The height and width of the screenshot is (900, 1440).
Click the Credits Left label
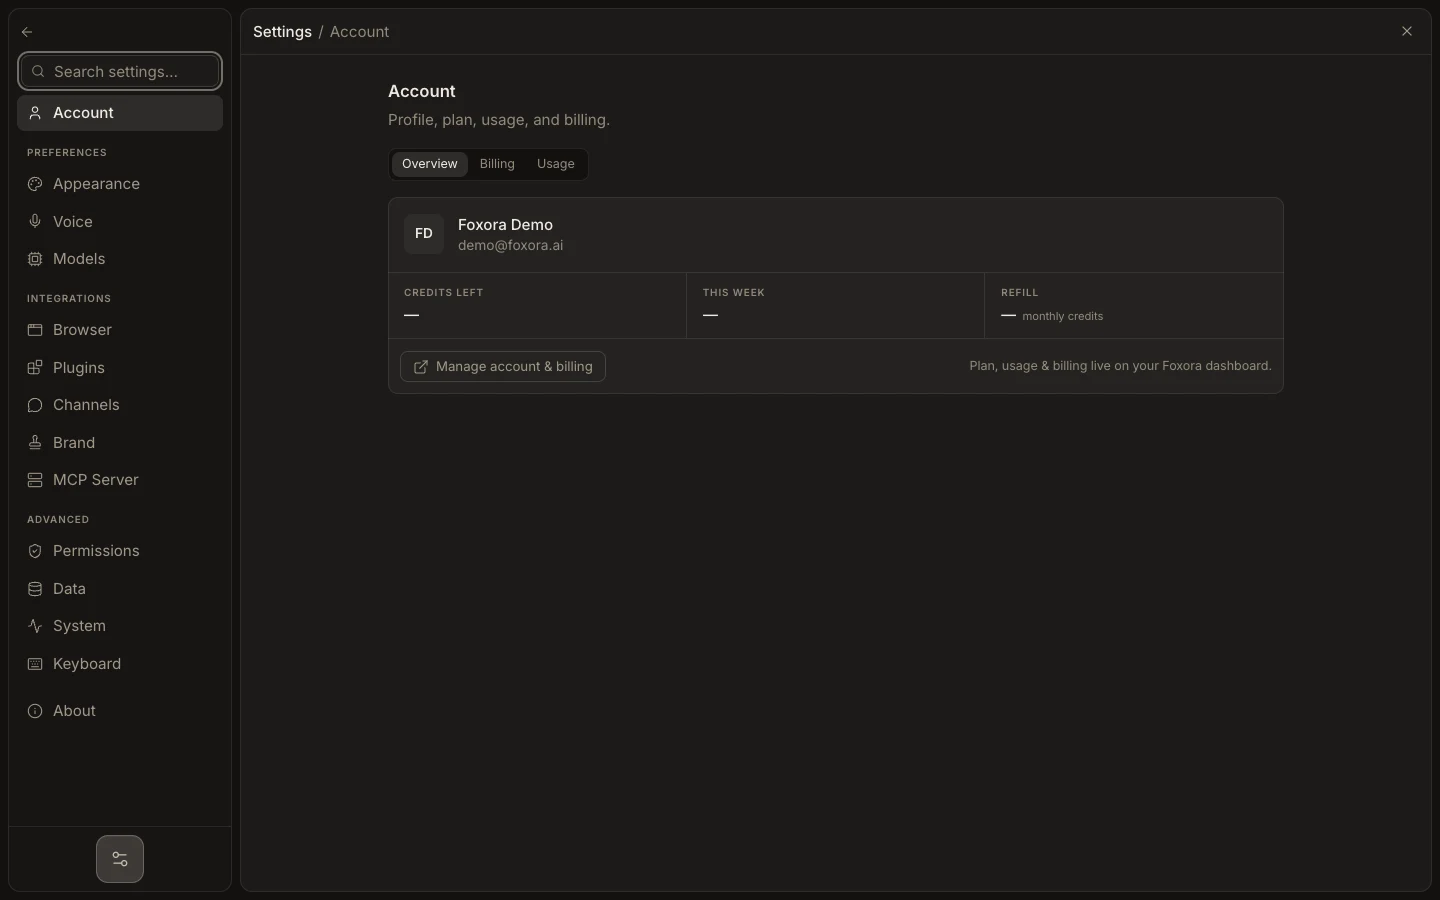[443, 293]
